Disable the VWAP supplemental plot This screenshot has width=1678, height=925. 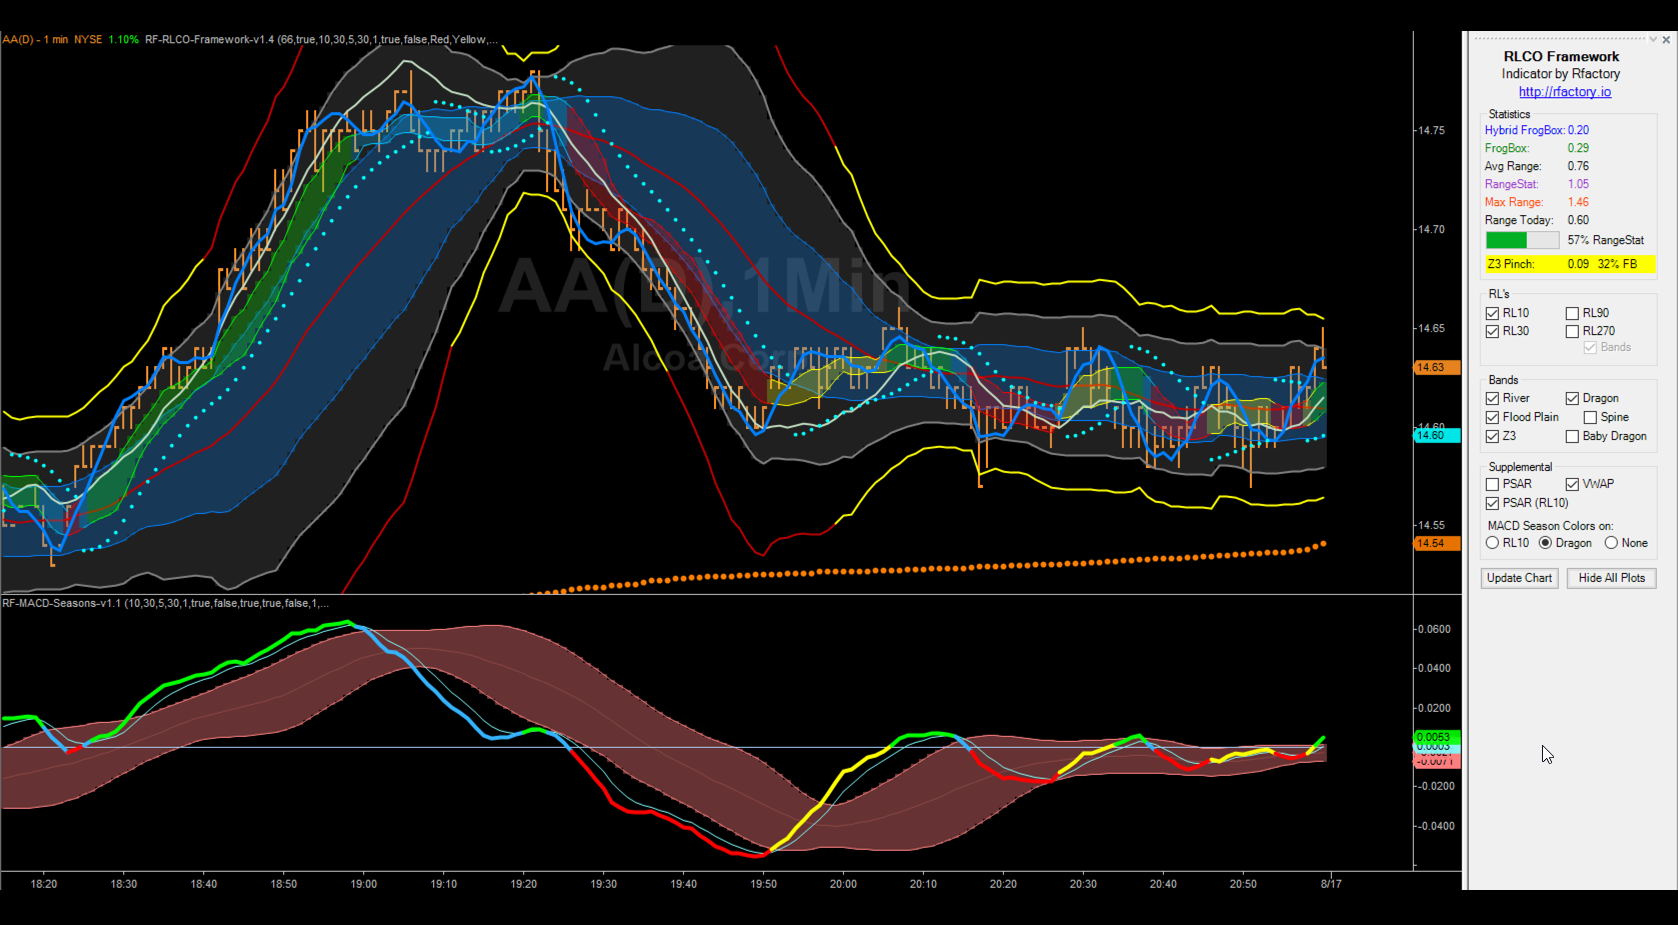tap(1572, 485)
